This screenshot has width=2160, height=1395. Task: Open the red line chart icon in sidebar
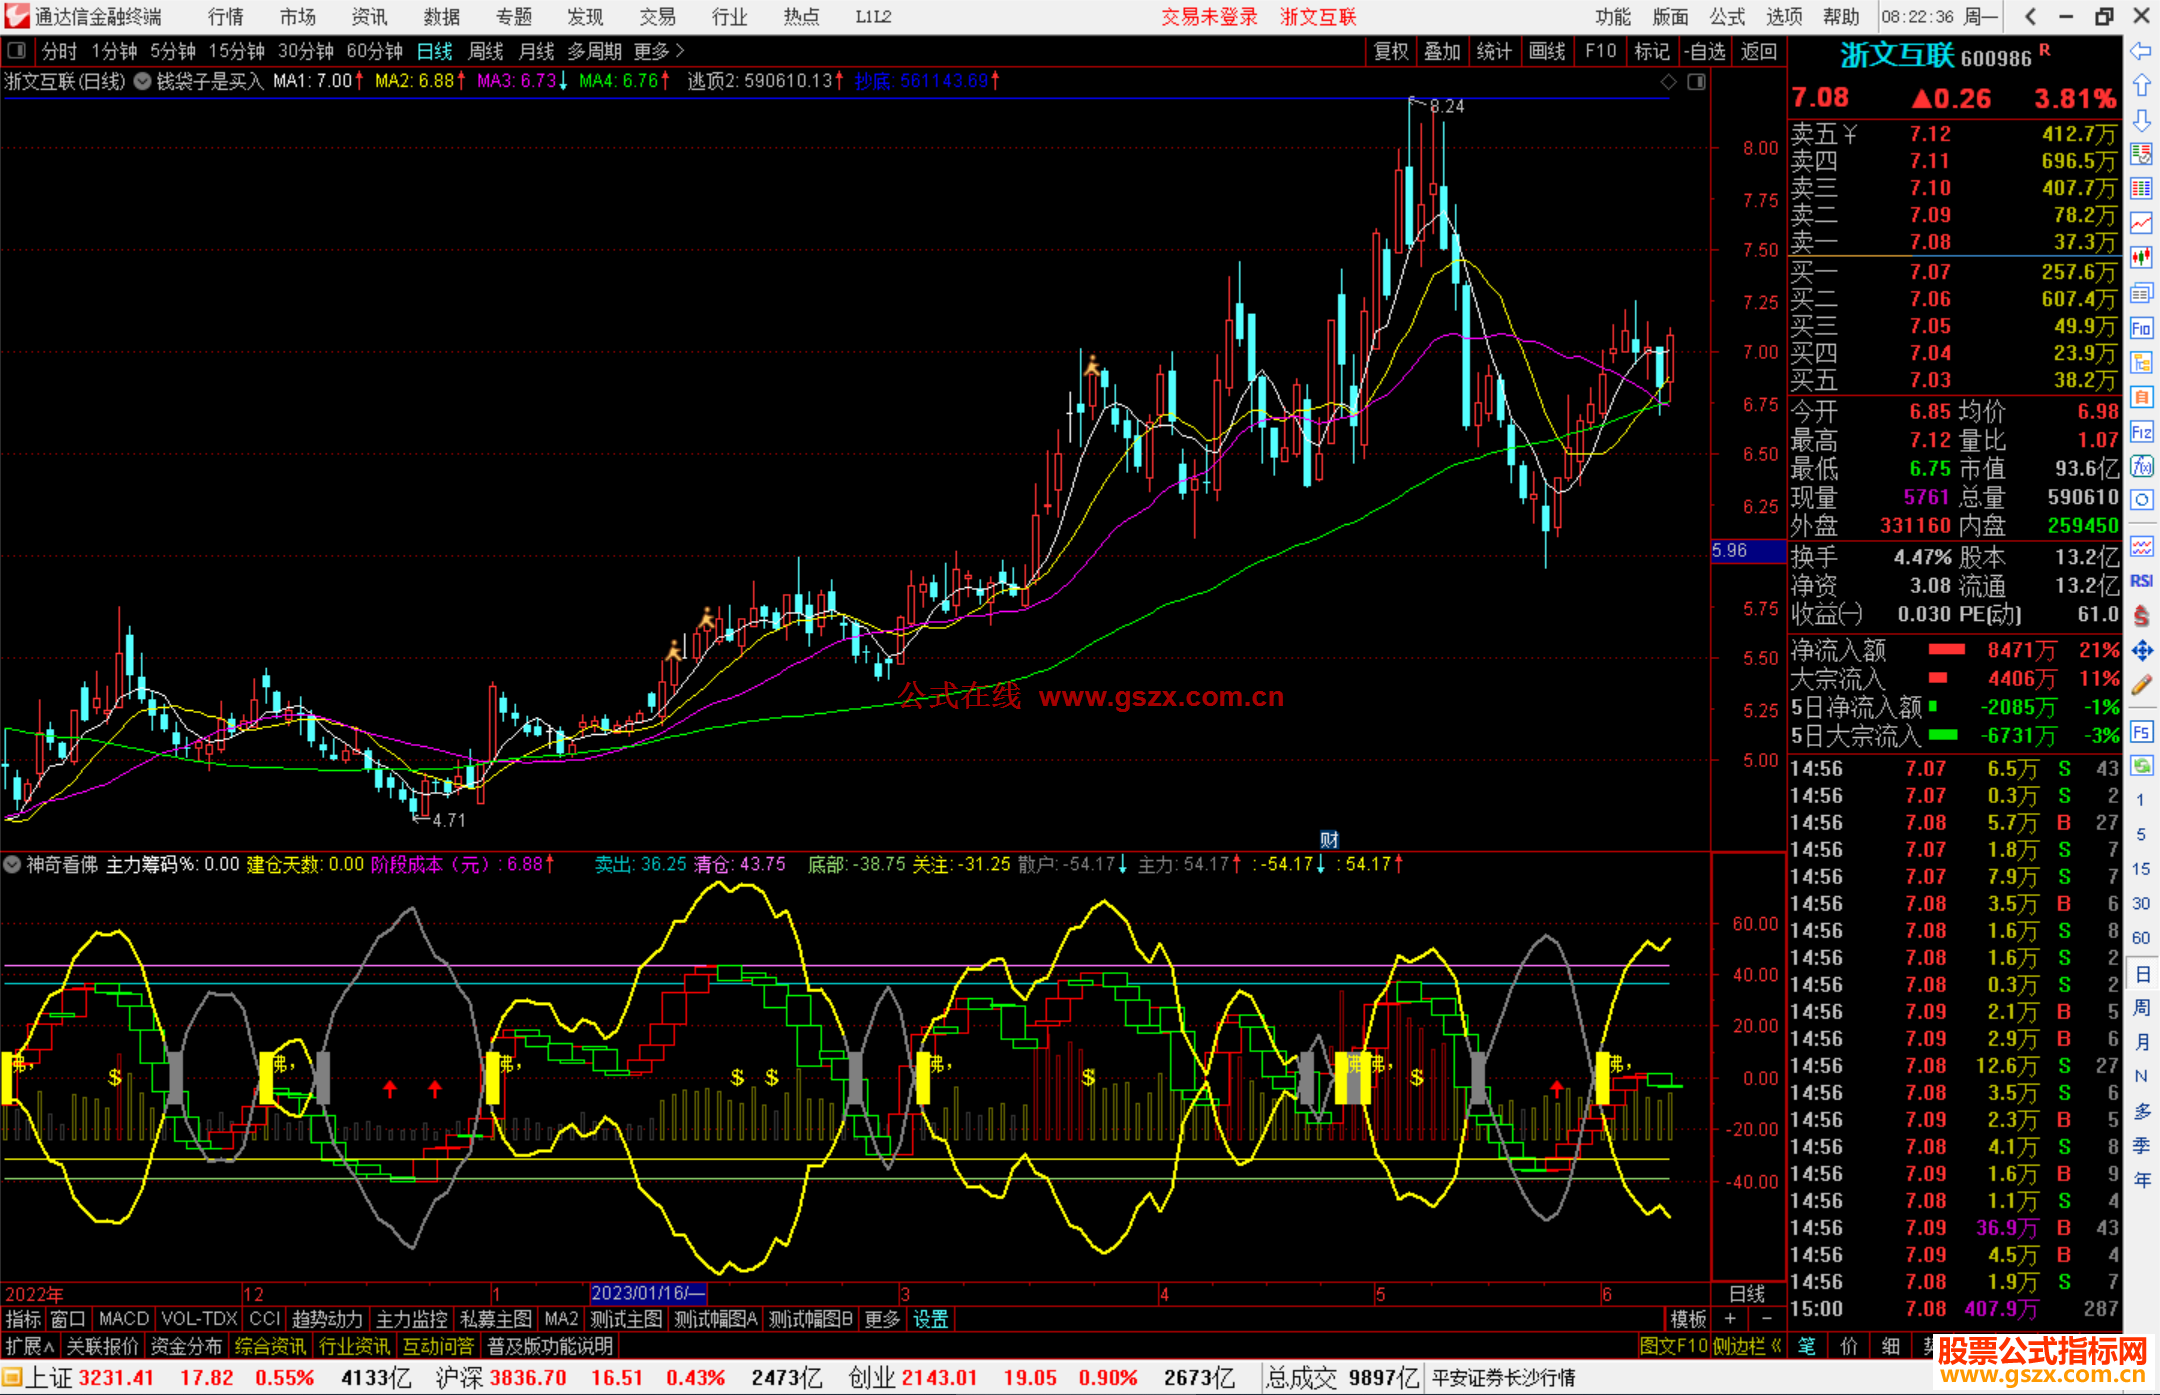(2141, 223)
